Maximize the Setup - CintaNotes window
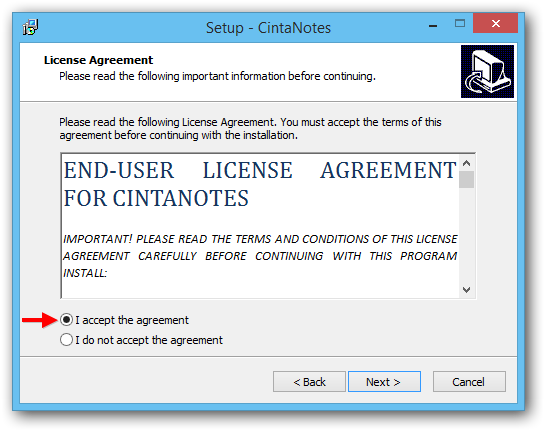This screenshot has width=545, height=431. (x=459, y=24)
